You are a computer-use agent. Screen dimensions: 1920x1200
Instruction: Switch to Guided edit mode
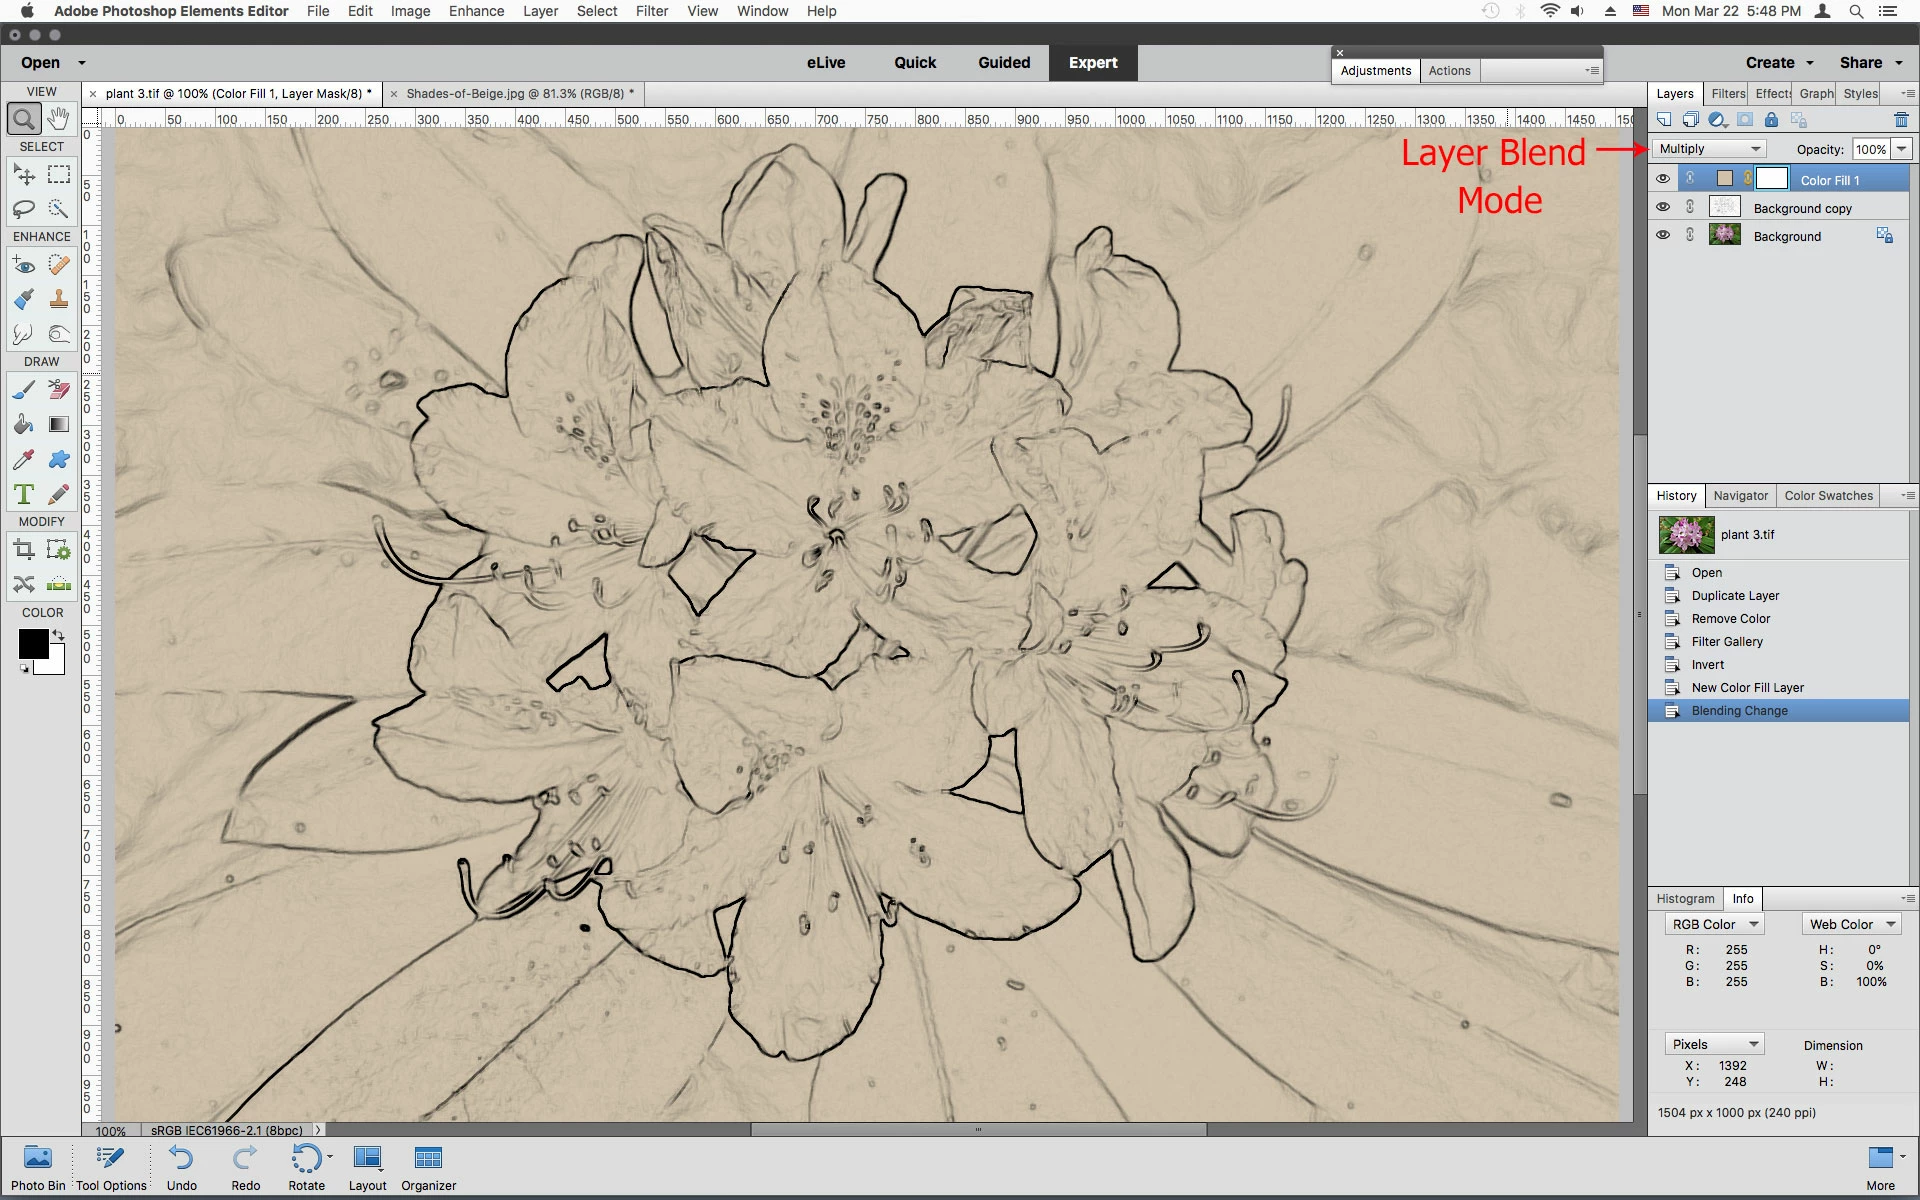click(1004, 62)
